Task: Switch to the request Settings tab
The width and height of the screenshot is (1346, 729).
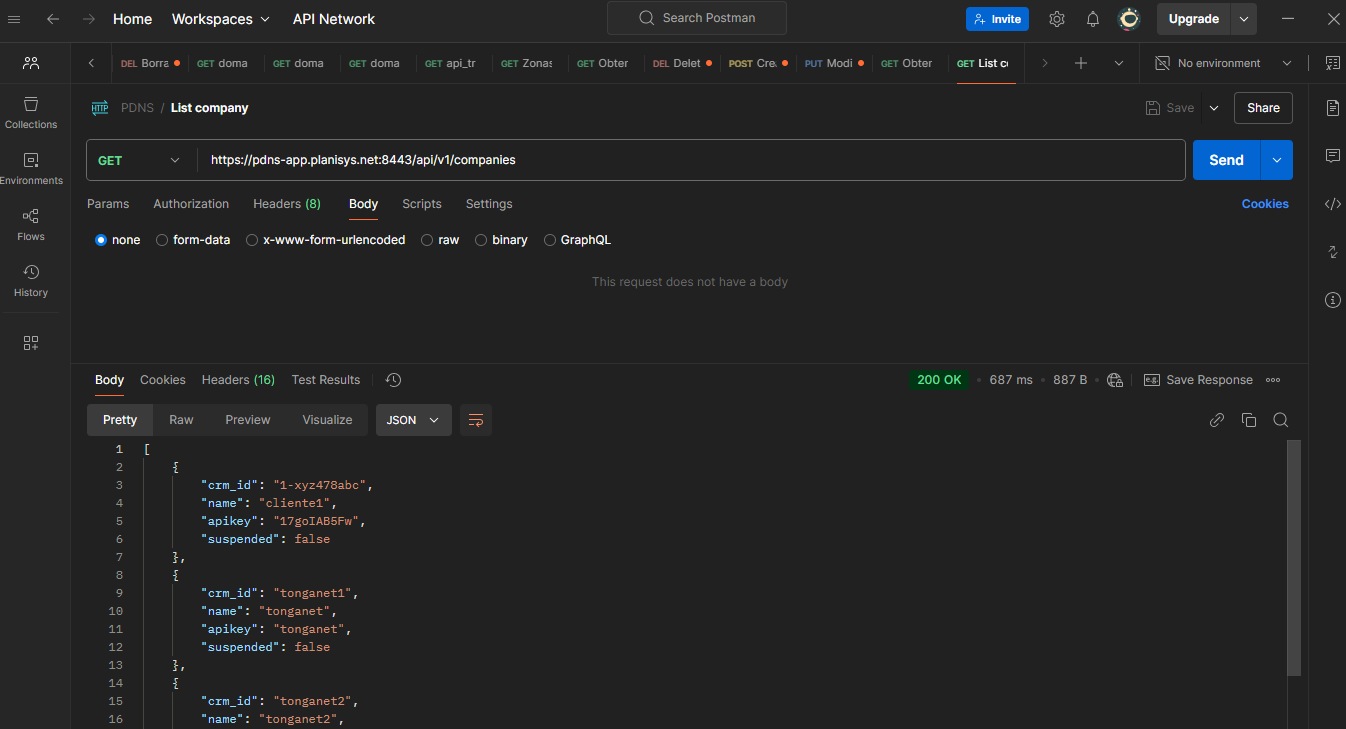Action: click(489, 204)
